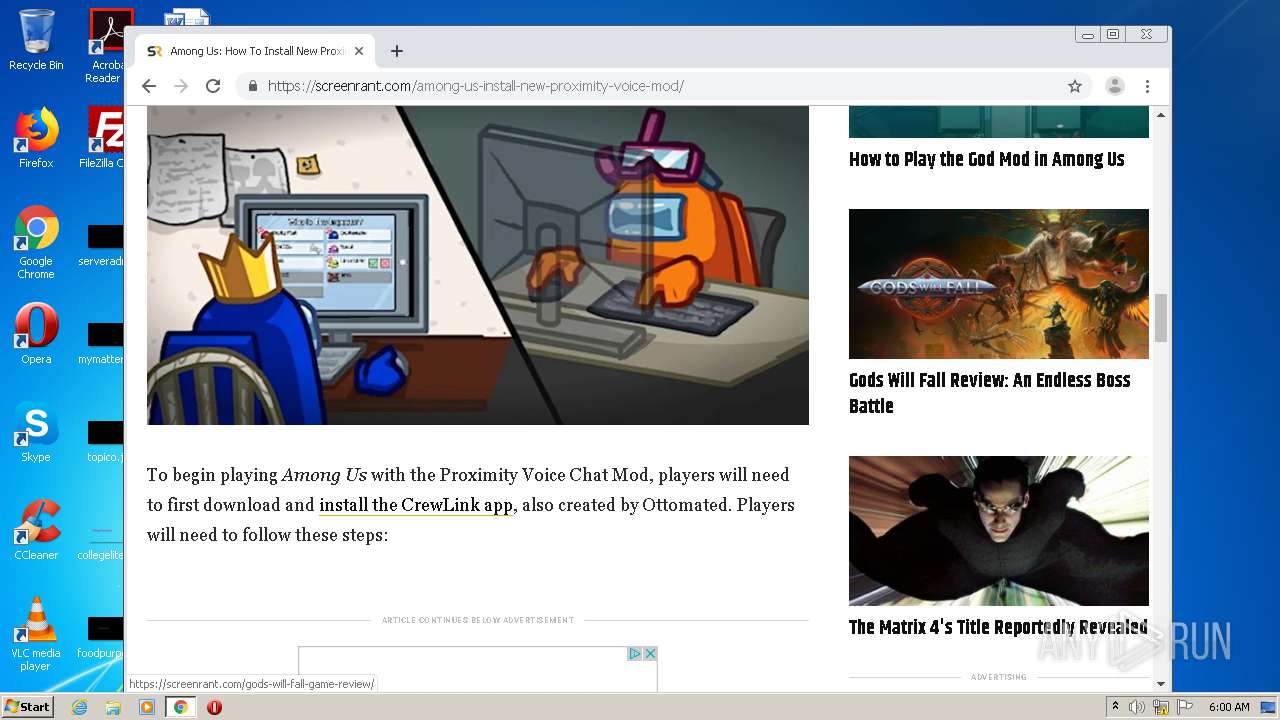
Task: Click the address bar URL field
Action: 660,86
